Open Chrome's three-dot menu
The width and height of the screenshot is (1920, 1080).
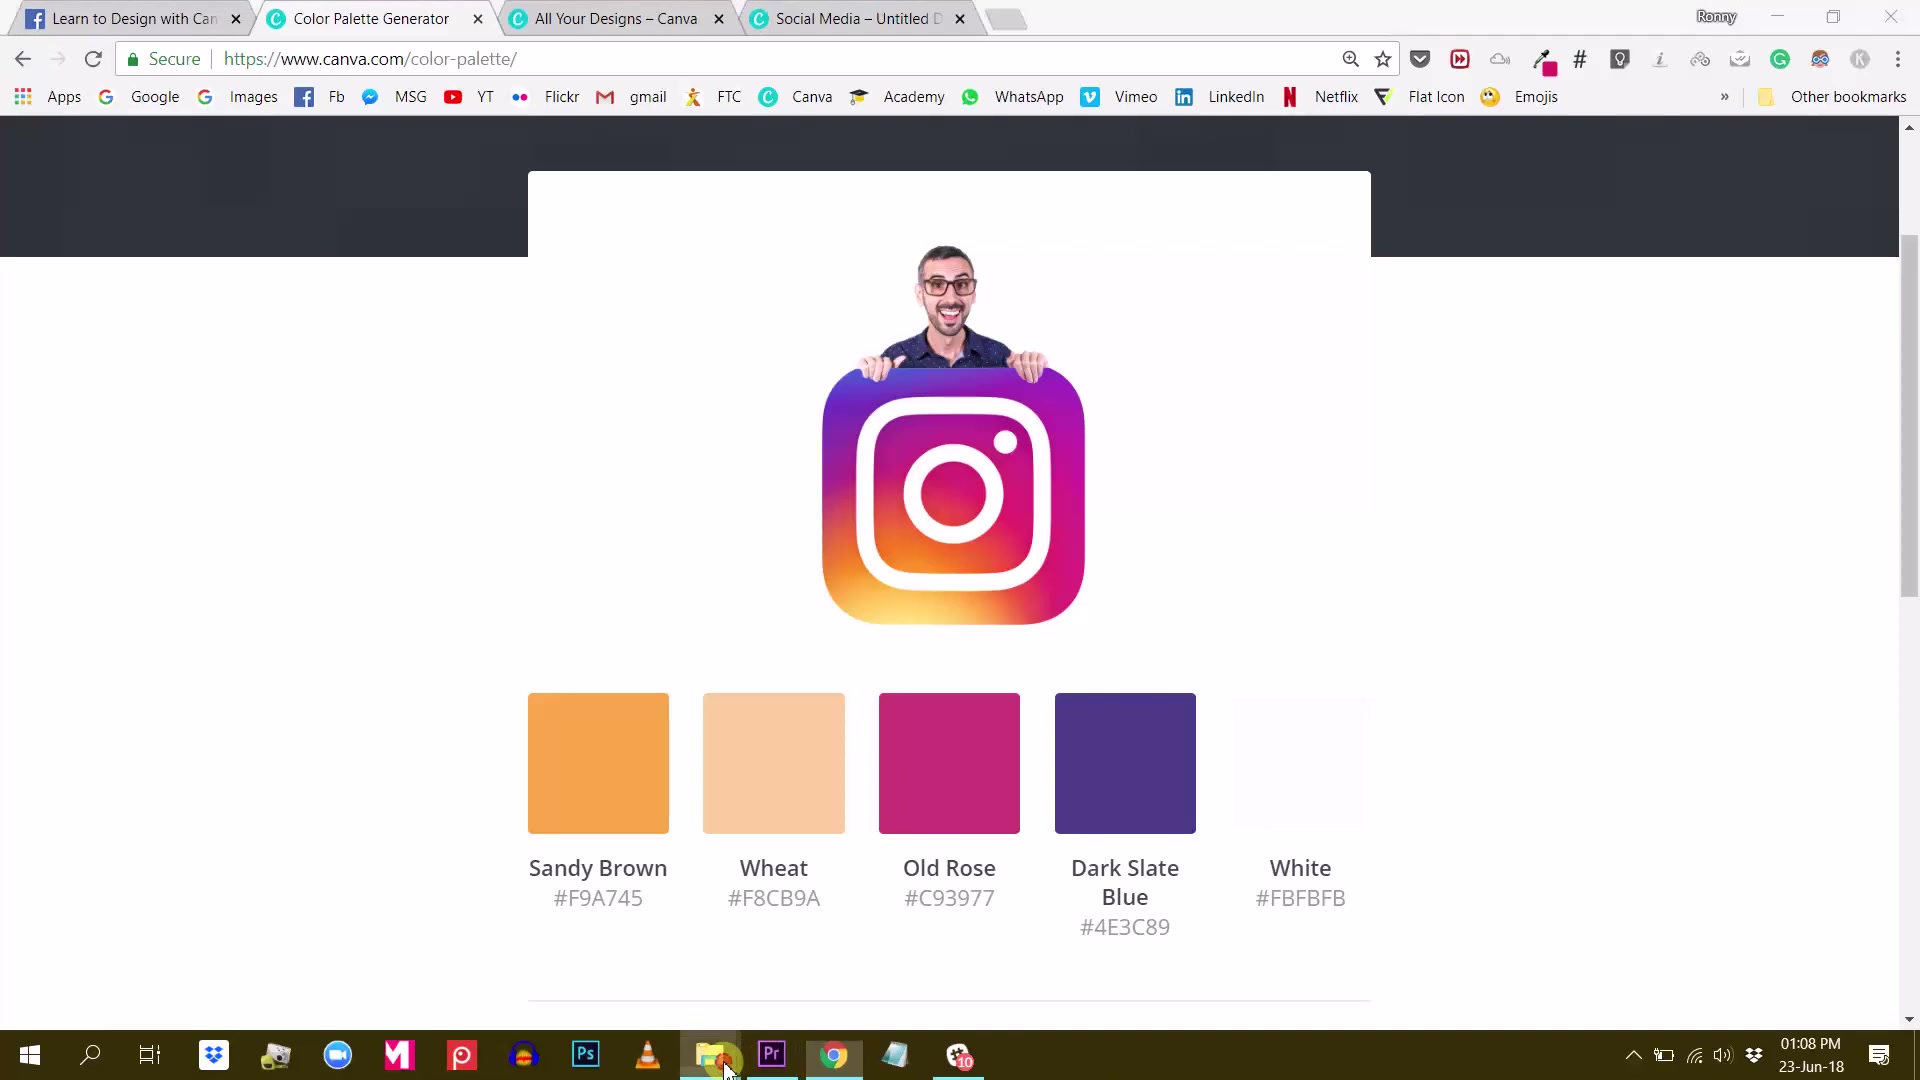(x=1898, y=59)
